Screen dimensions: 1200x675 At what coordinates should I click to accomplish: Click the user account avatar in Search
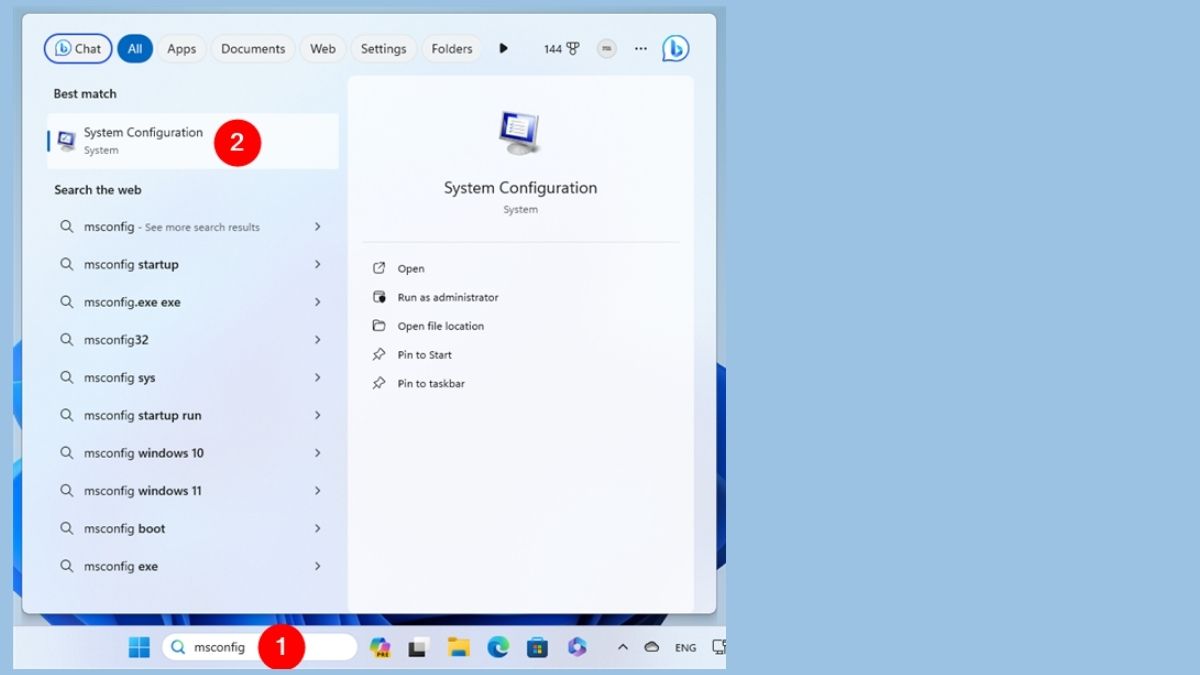pos(606,48)
